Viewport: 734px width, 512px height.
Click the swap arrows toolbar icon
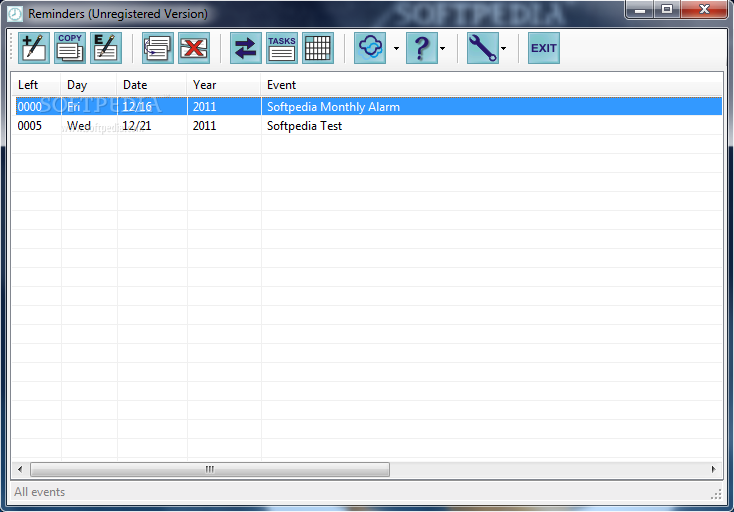pos(246,48)
